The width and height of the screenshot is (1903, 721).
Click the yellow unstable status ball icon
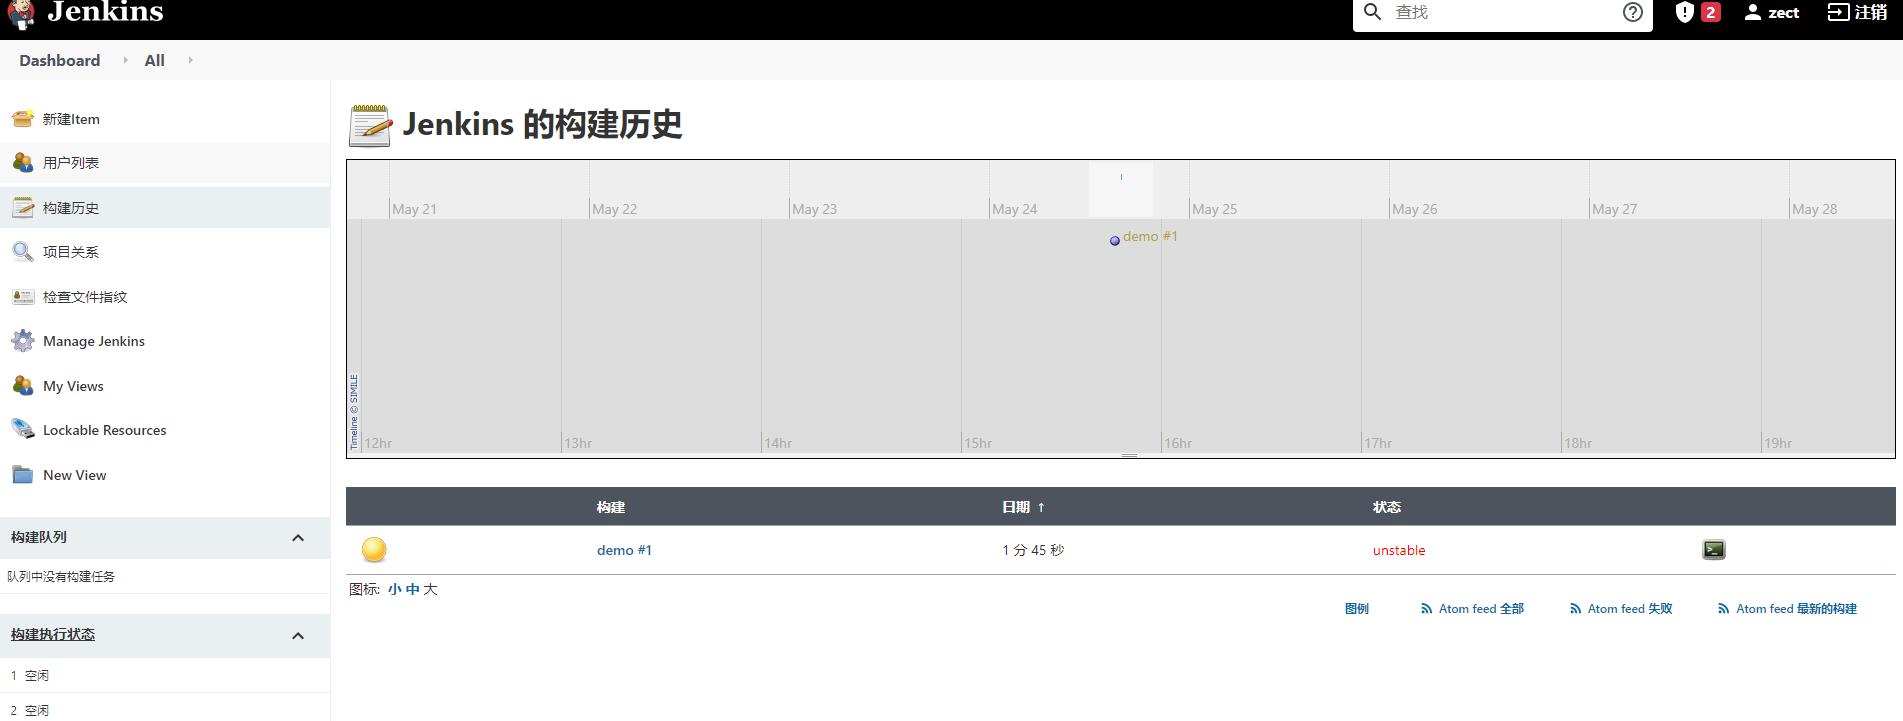click(374, 549)
